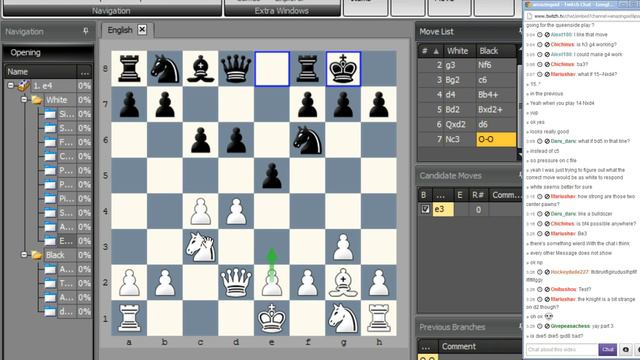Viewport: 640px width, 360px height.
Task: Toggle the e3 candidate move checkbox
Action: (425, 209)
